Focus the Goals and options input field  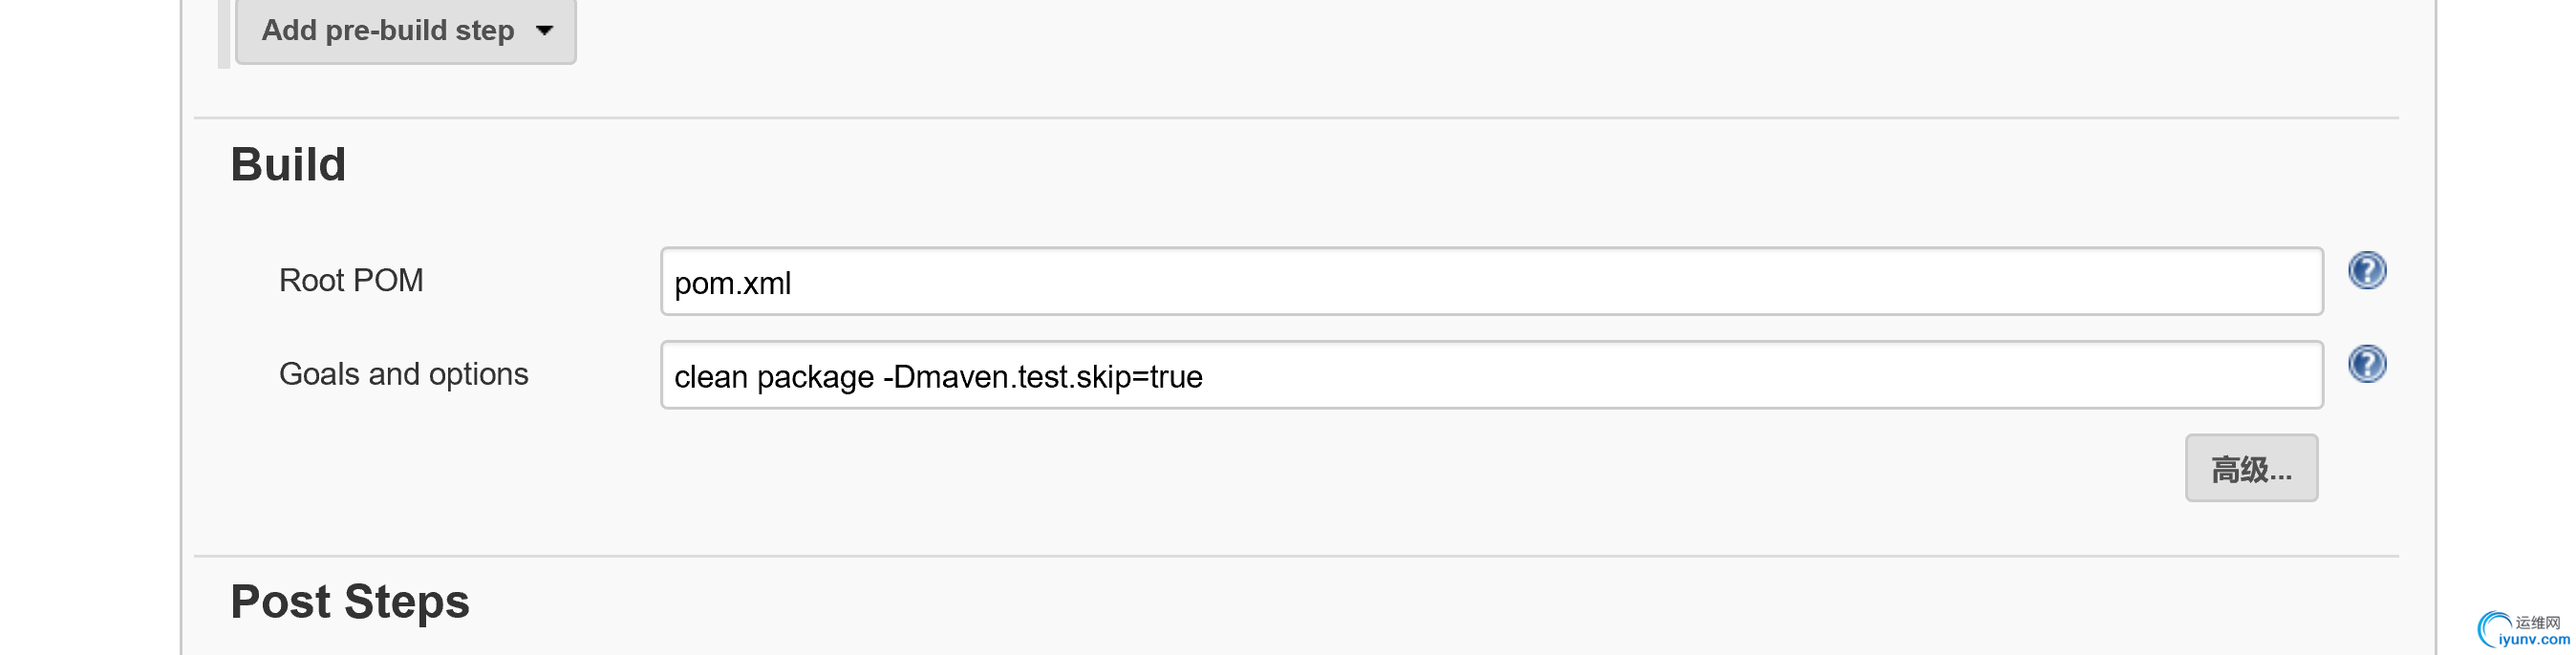1700,376
